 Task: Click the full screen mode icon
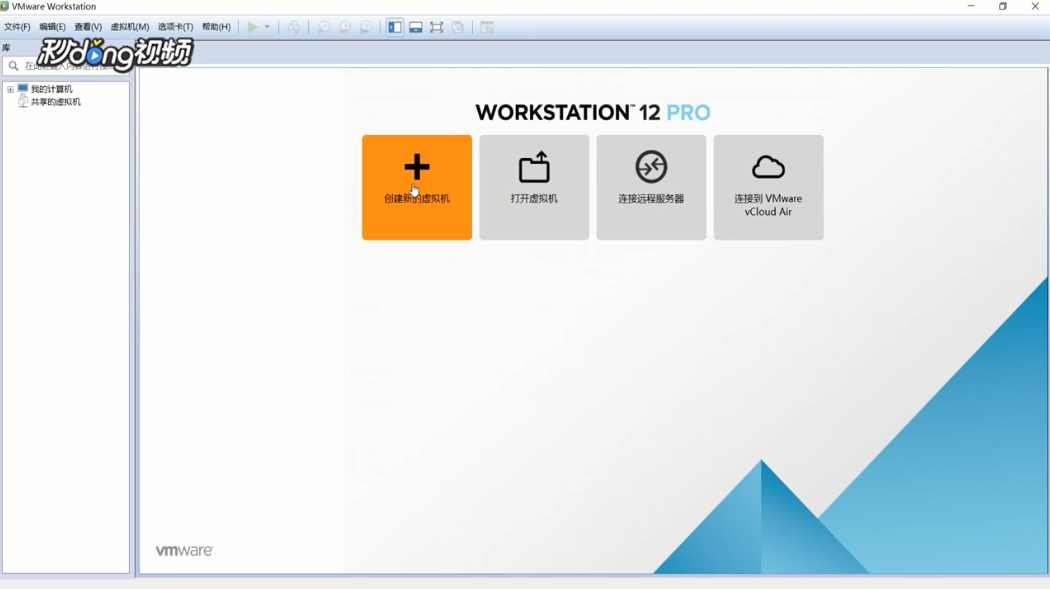(437, 27)
